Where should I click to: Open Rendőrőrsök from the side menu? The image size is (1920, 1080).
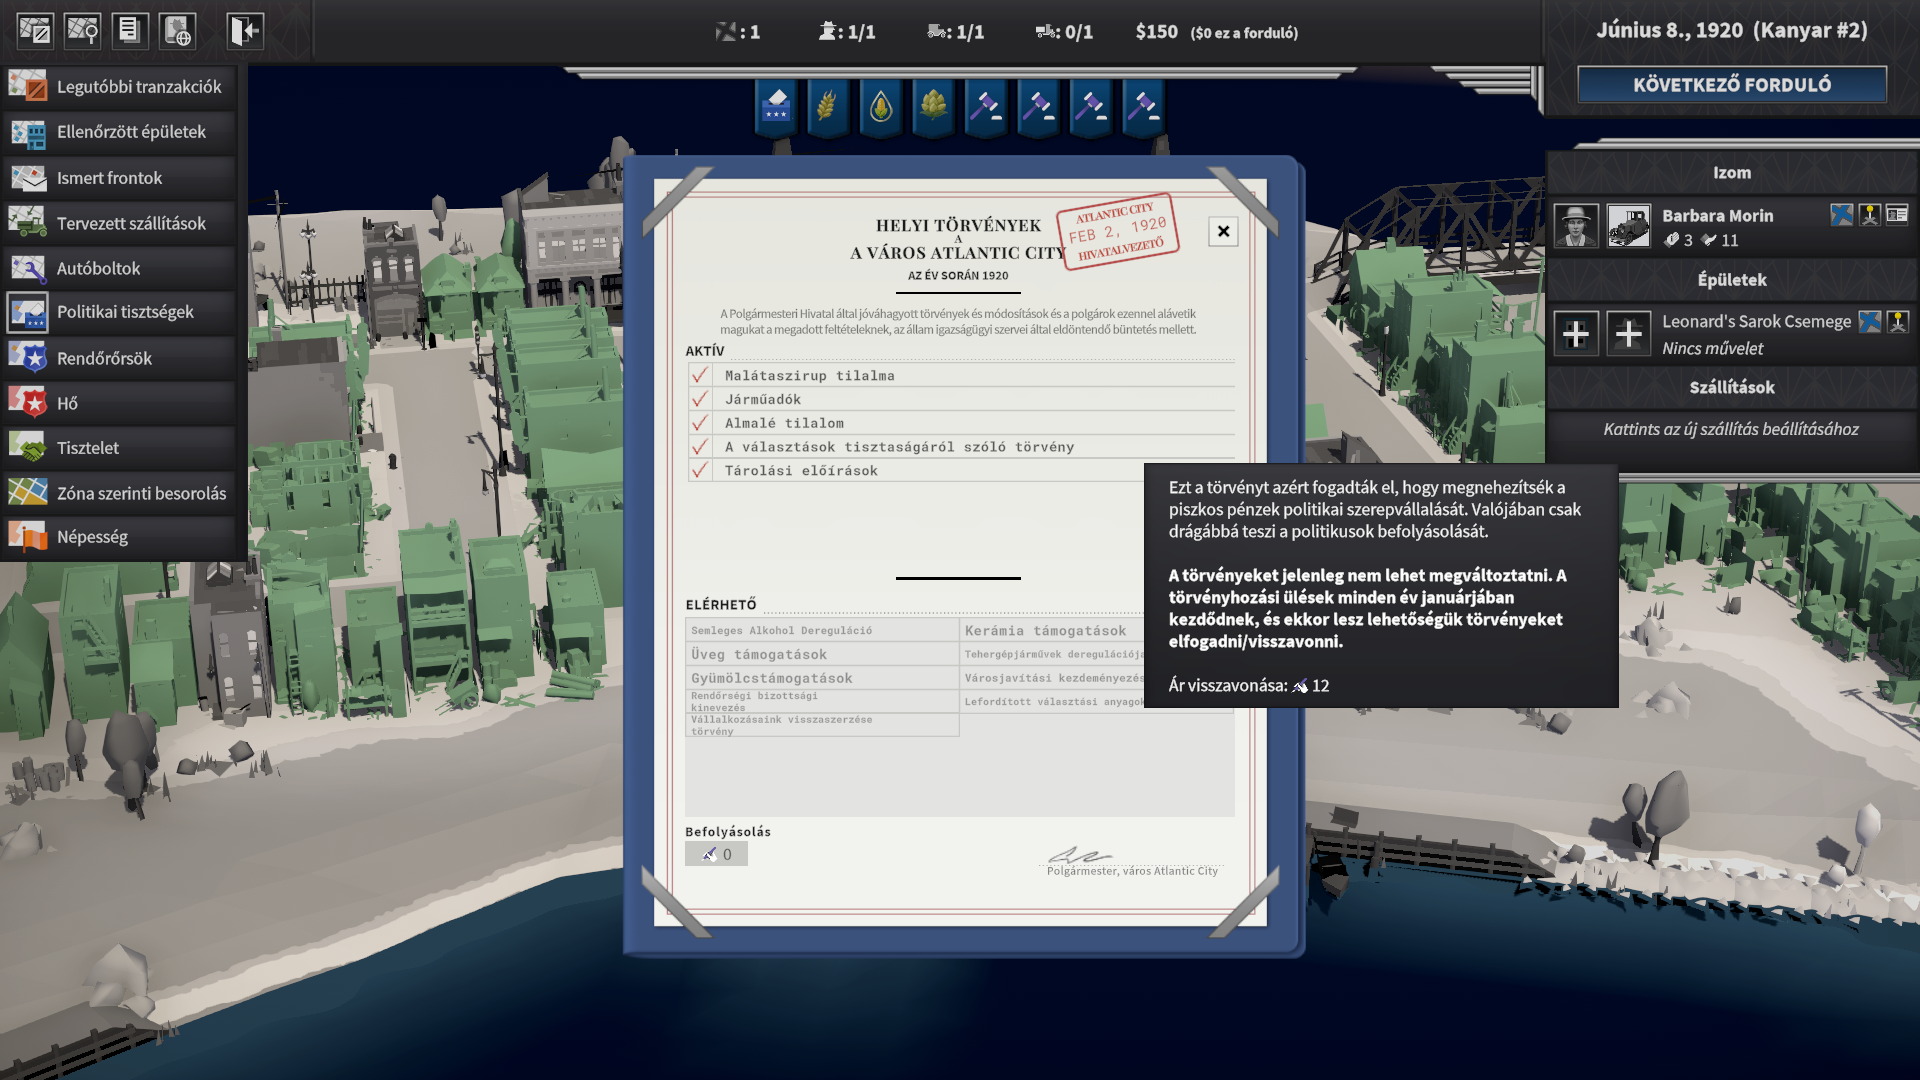pyautogui.click(x=104, y=358)
